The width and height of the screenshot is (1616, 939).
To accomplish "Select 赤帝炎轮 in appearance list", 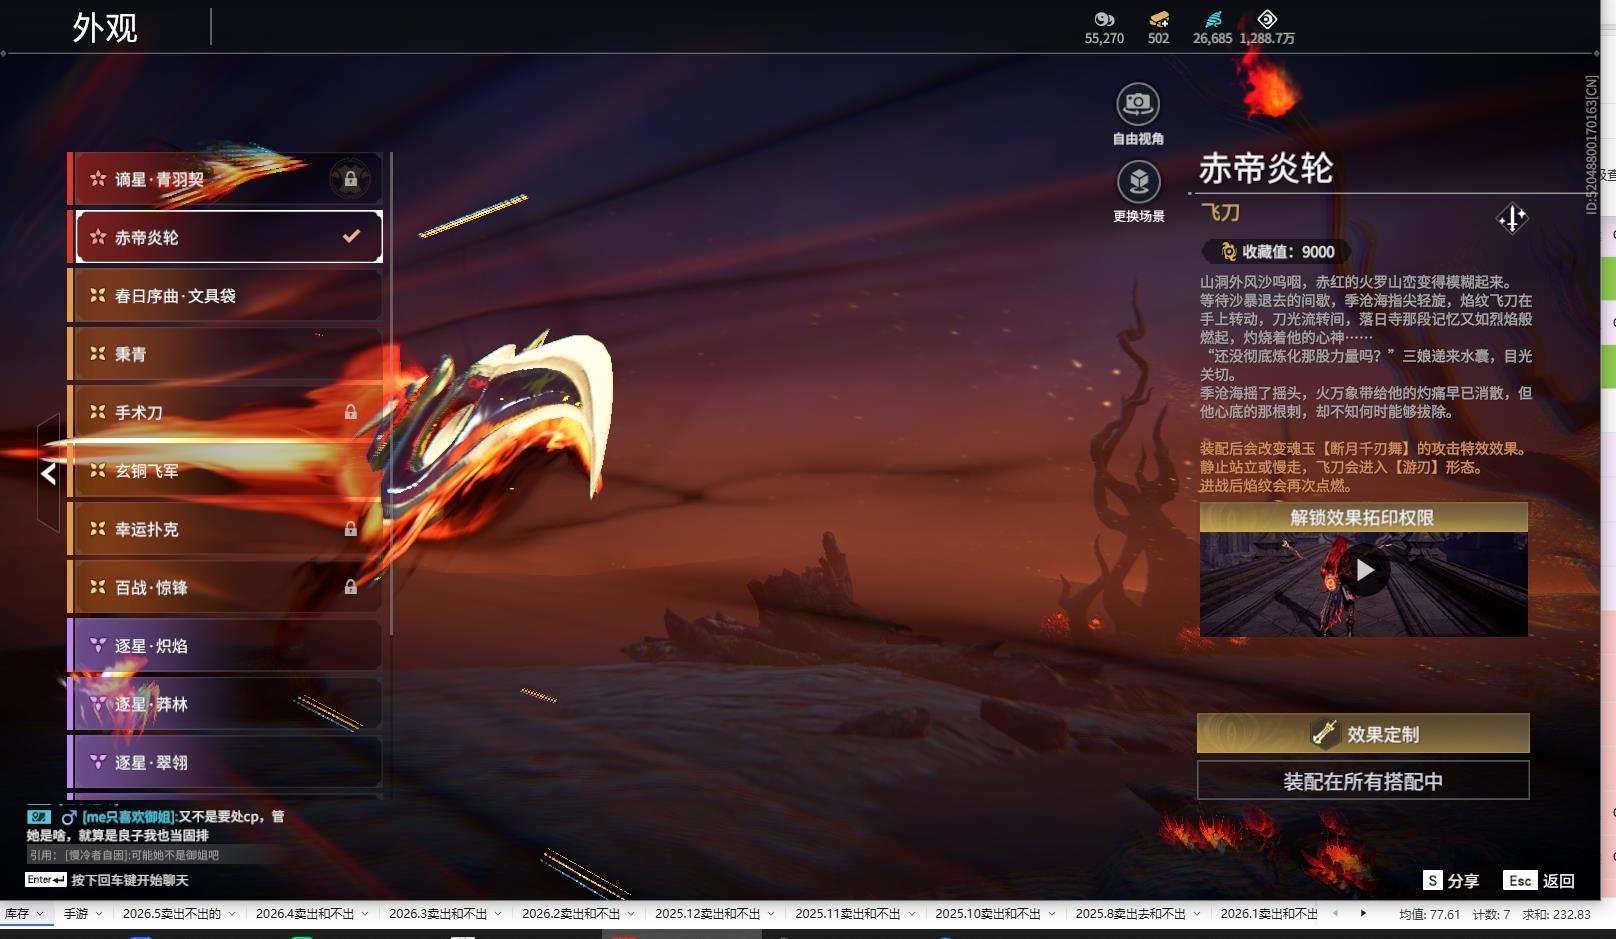I will (226, 237).
